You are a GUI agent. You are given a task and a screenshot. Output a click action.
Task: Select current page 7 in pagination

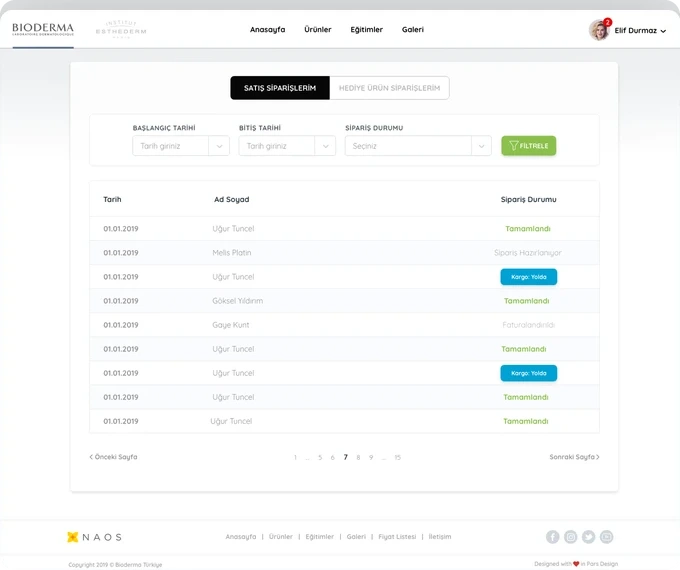pyautogui.click(x=346, y=457)
